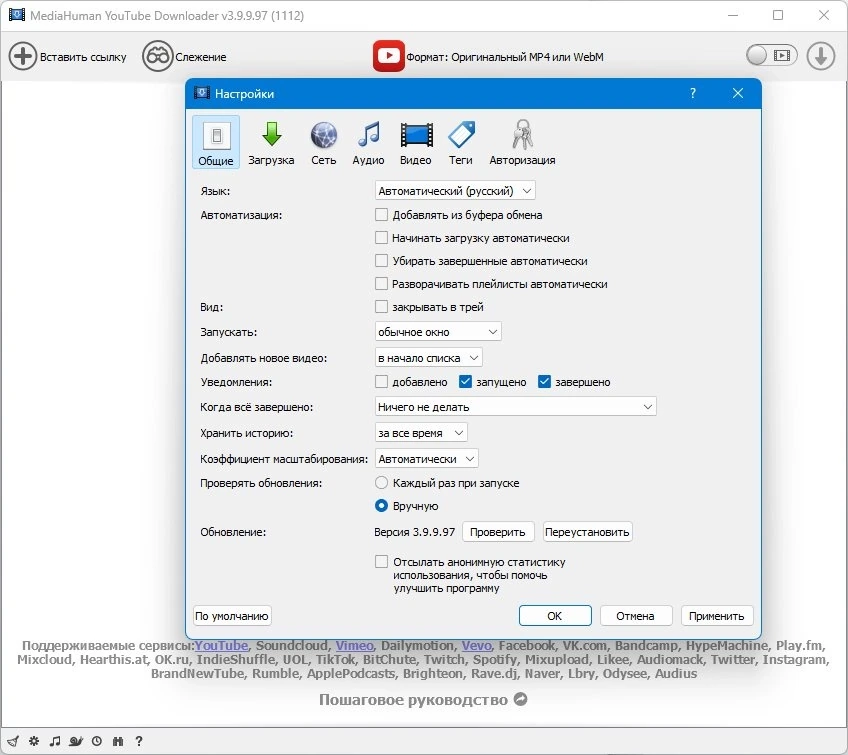Open the Запускать window mode dropdown
Viewport: 848px width, 755px height.
pos(438,332)
